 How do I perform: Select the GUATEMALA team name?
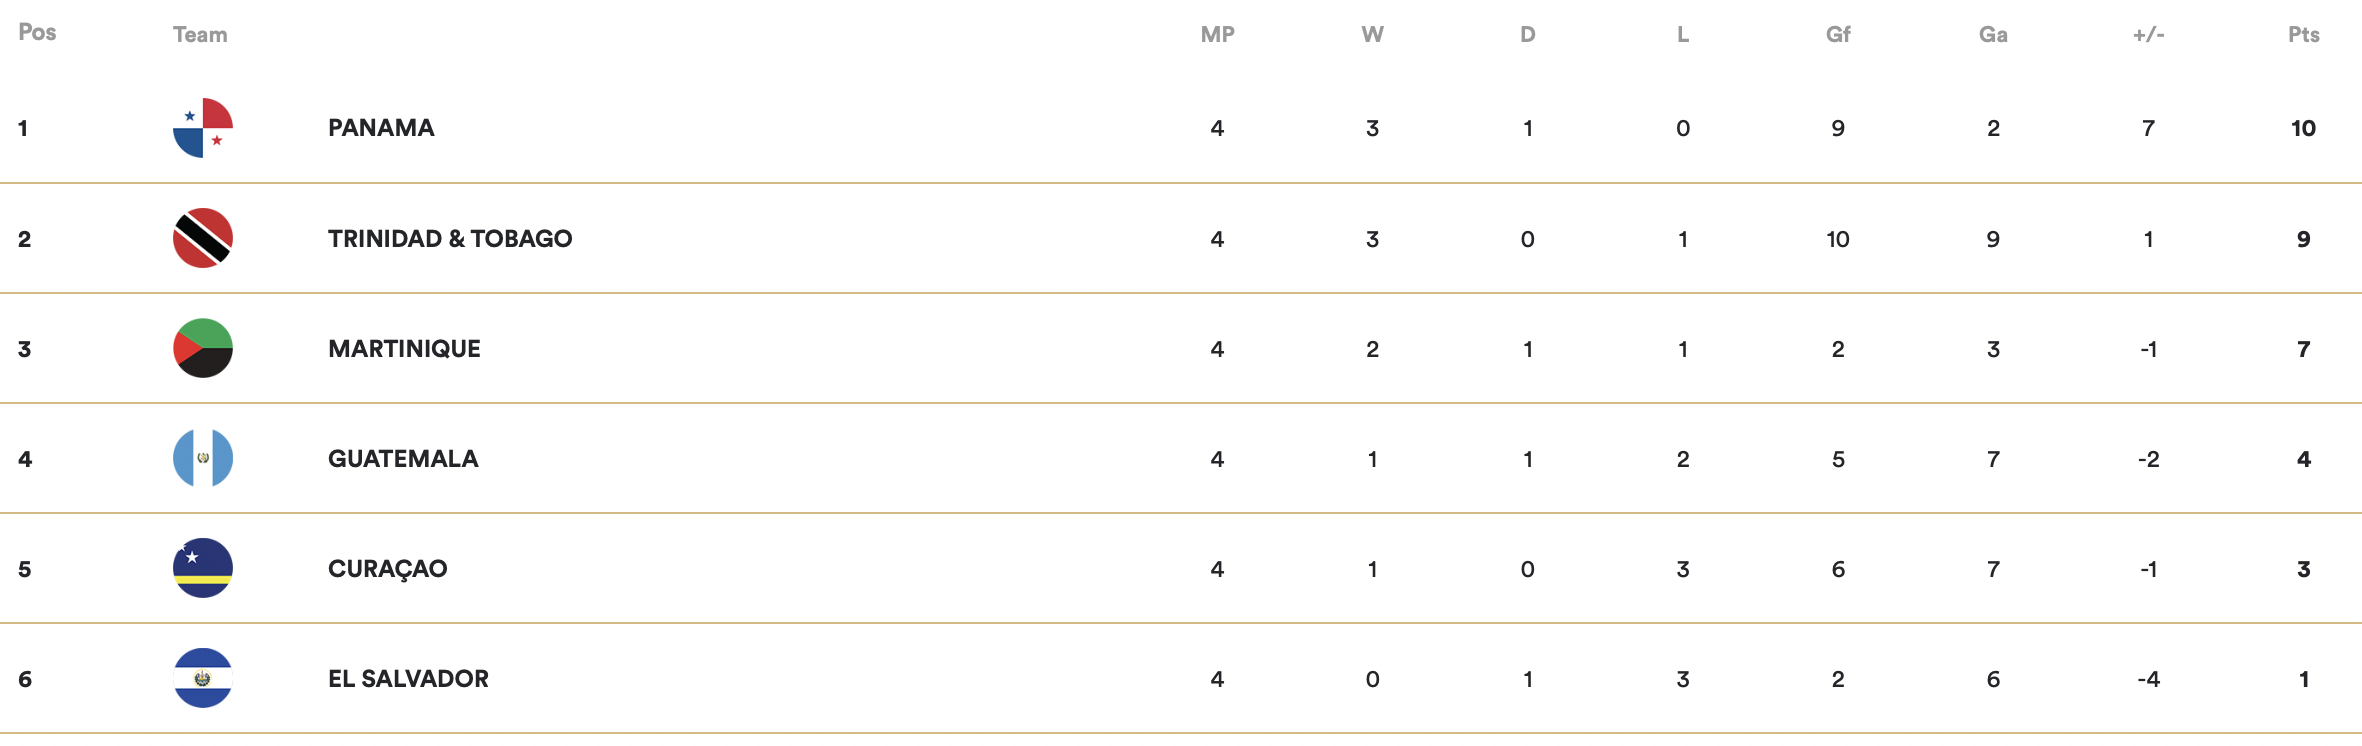click(x=403, y=458)
